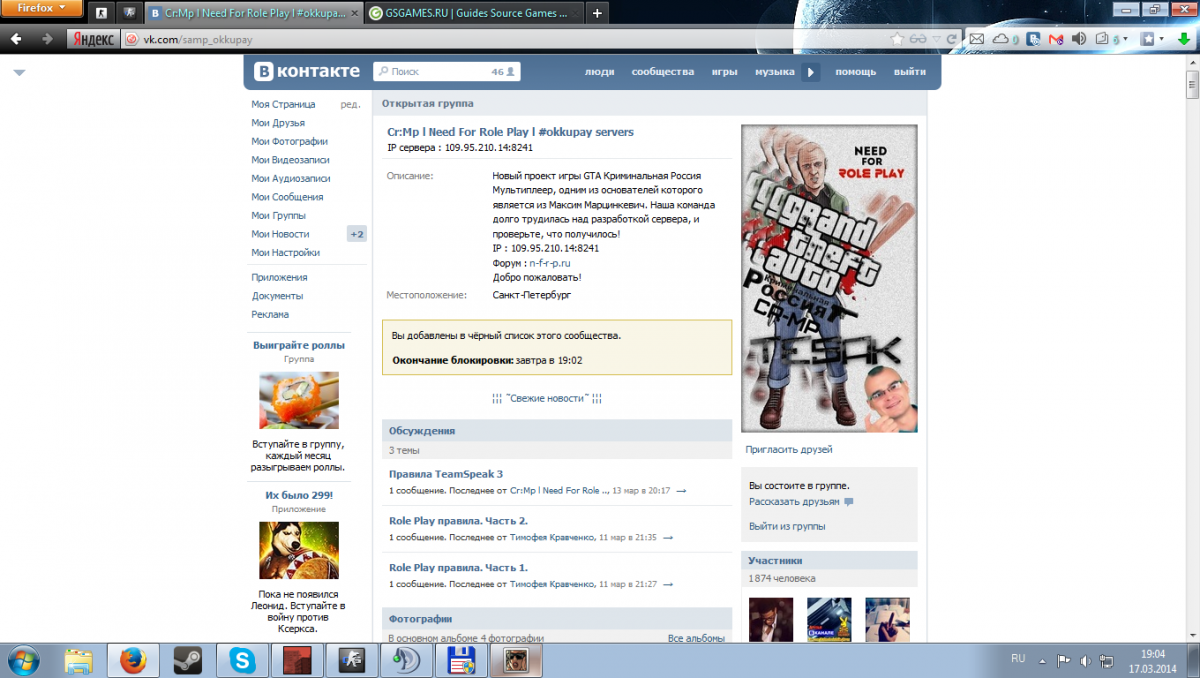Click the 'ред.' edit page link
This screenshot has width=1200, height=678.
pos(350,104)
